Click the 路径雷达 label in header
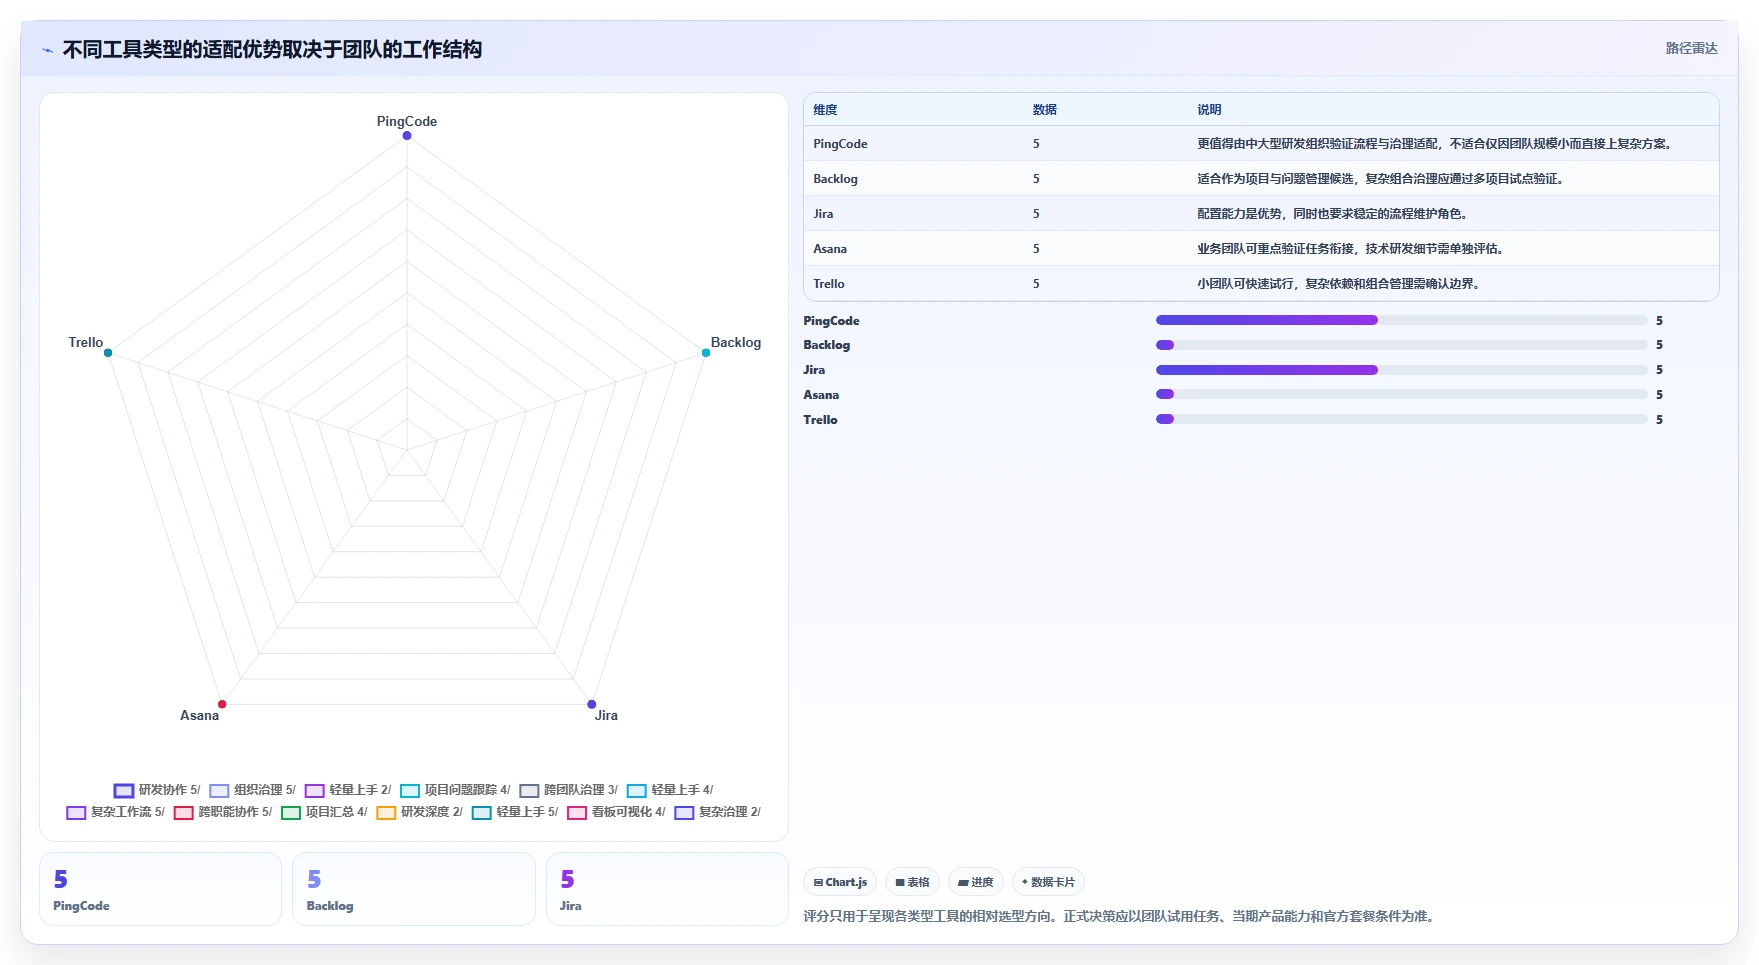The image size is (1759, 965). pyautogui.click(x=1691, y=48)
